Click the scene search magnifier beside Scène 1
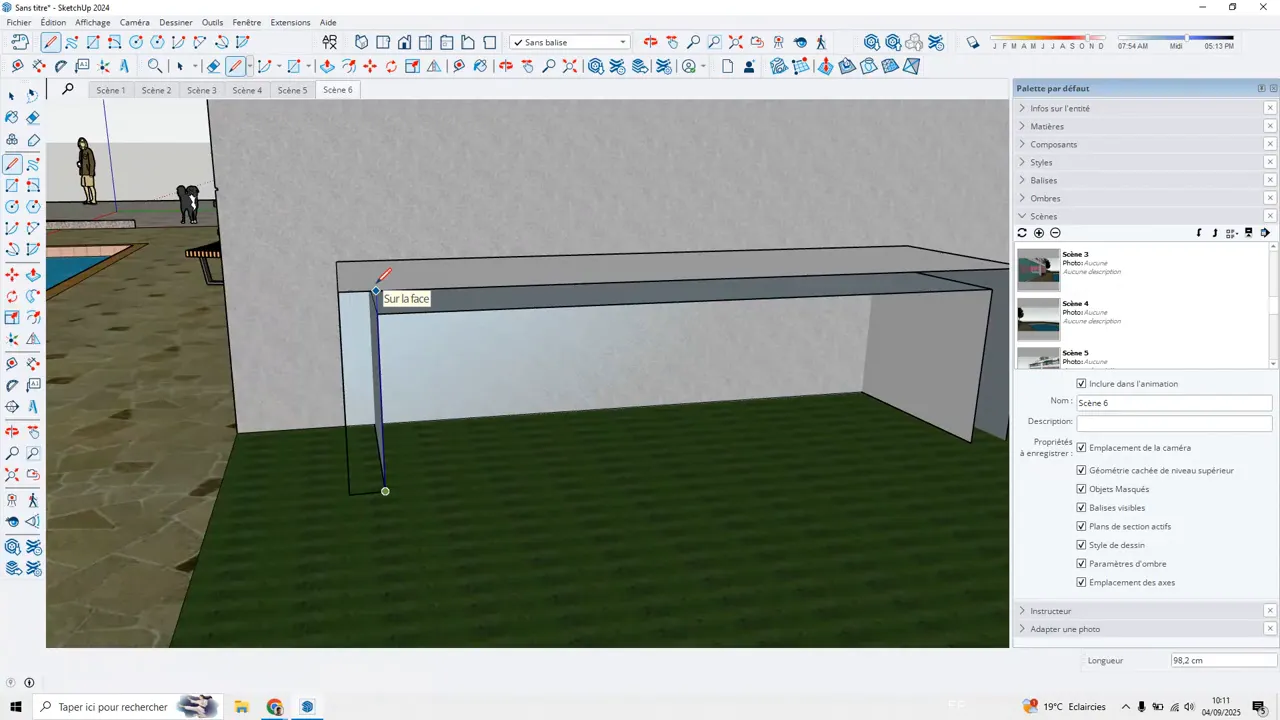The image size is (1280, 720). click(67, 89)
